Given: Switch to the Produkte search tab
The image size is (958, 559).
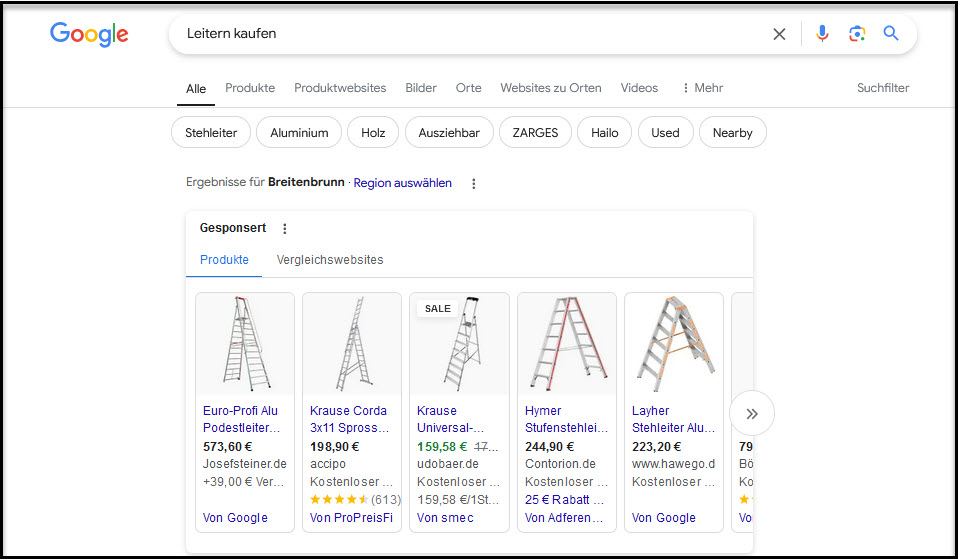Looking at the screenshot, I should pos(250,88).
